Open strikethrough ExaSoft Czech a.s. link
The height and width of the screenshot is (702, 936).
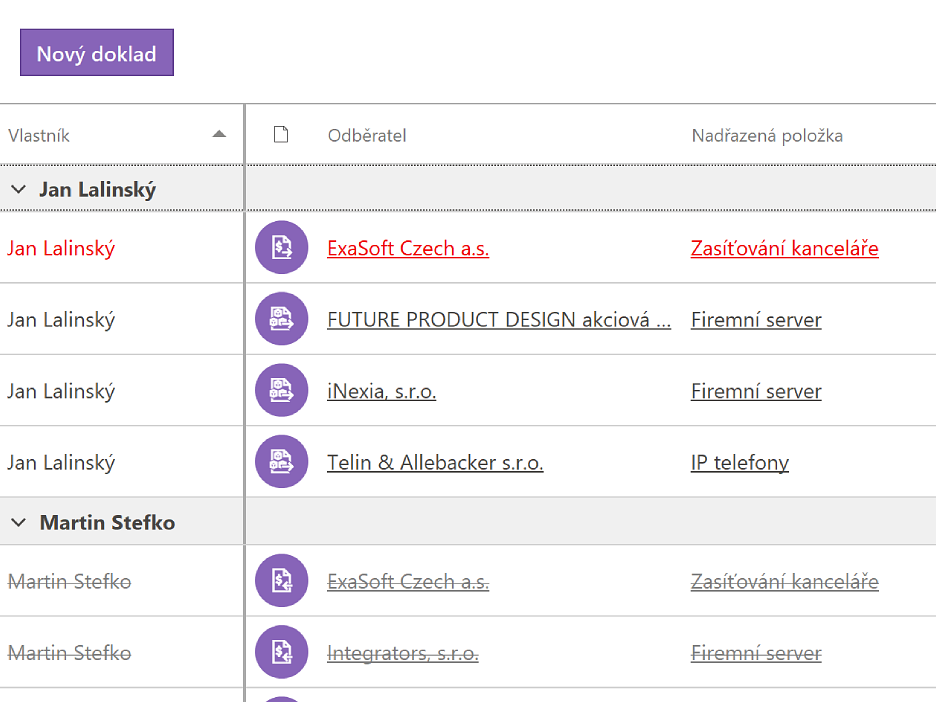point(408,581)
